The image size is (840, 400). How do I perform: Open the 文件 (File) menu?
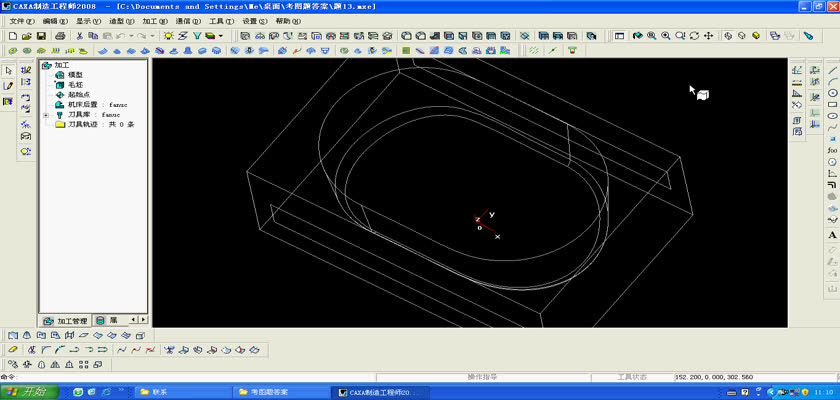(21, 21)
